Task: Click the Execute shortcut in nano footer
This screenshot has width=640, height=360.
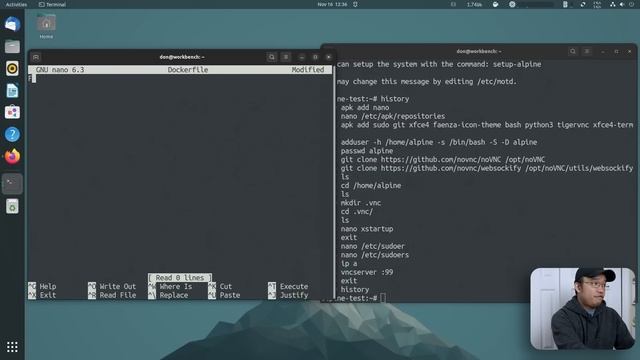Action: click(x=288, y=287)
